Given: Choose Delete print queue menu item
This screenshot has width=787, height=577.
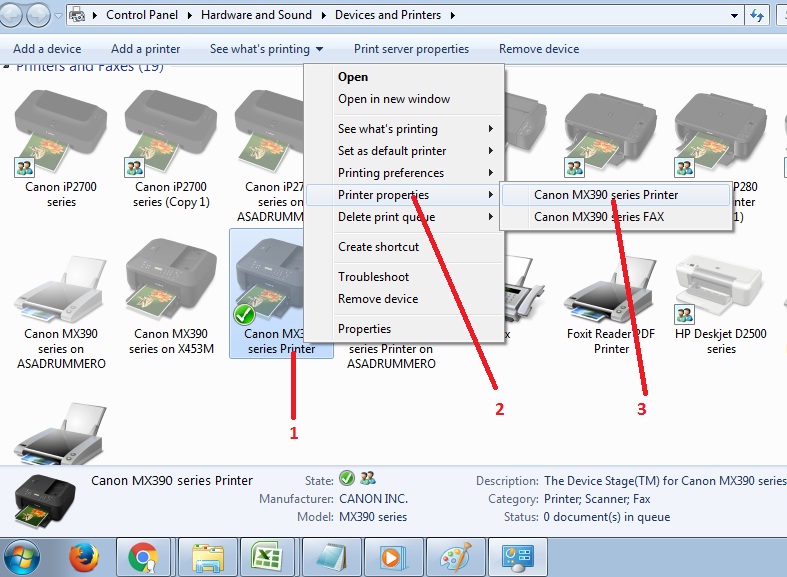Looking at the screenshot, I should tap(404, 217).
